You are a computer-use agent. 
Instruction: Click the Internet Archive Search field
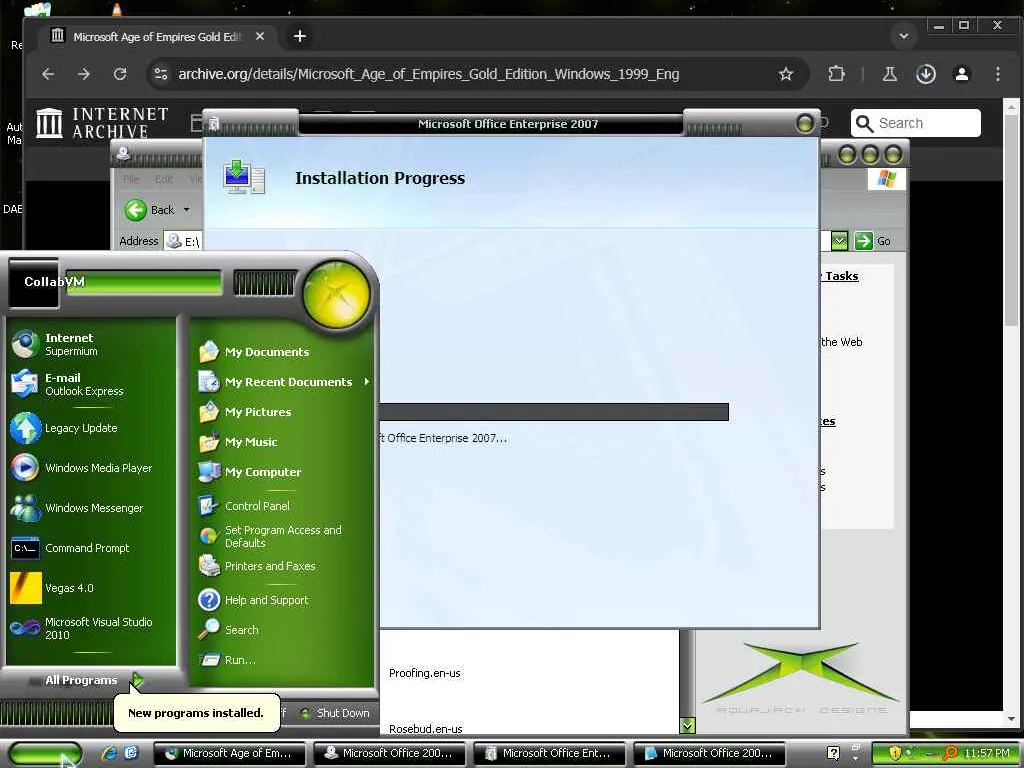(916, 123)
